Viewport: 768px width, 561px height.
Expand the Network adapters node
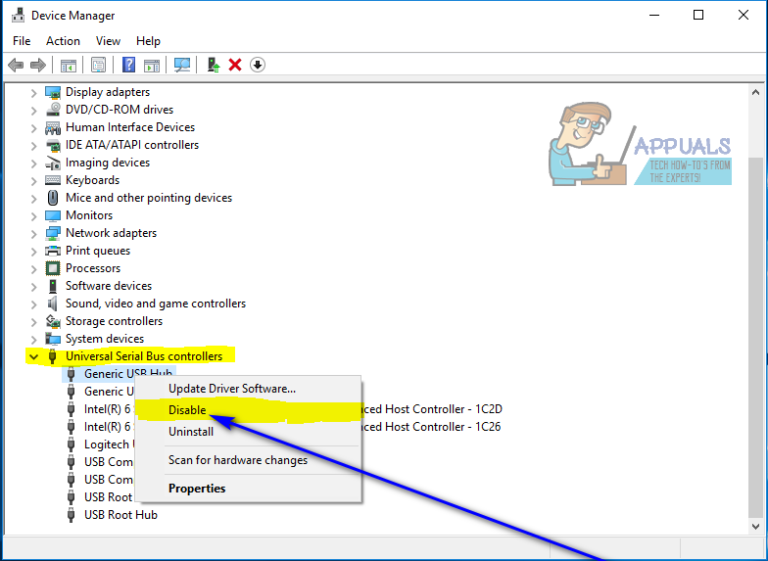click(x=34, y=234)
